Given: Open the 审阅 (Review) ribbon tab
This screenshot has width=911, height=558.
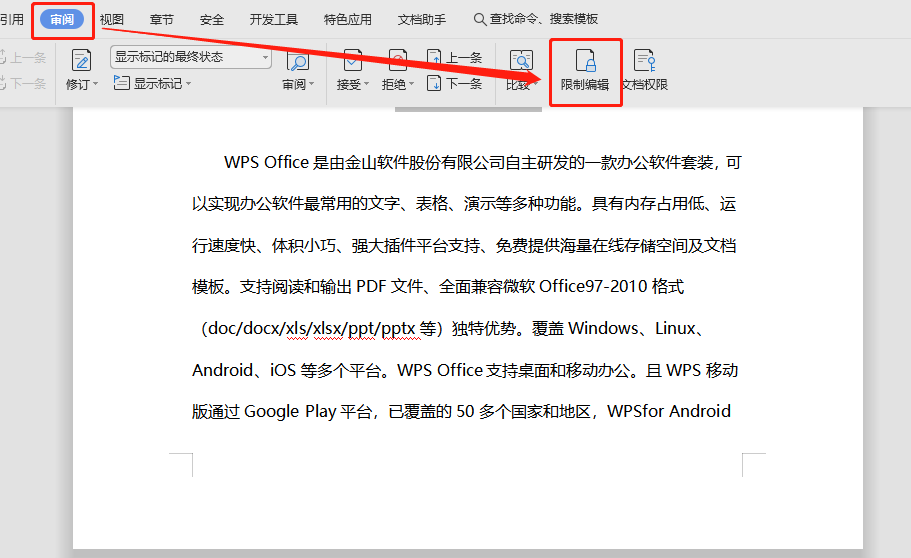Looking at the screenshot, I should click(x=62, y=19).
